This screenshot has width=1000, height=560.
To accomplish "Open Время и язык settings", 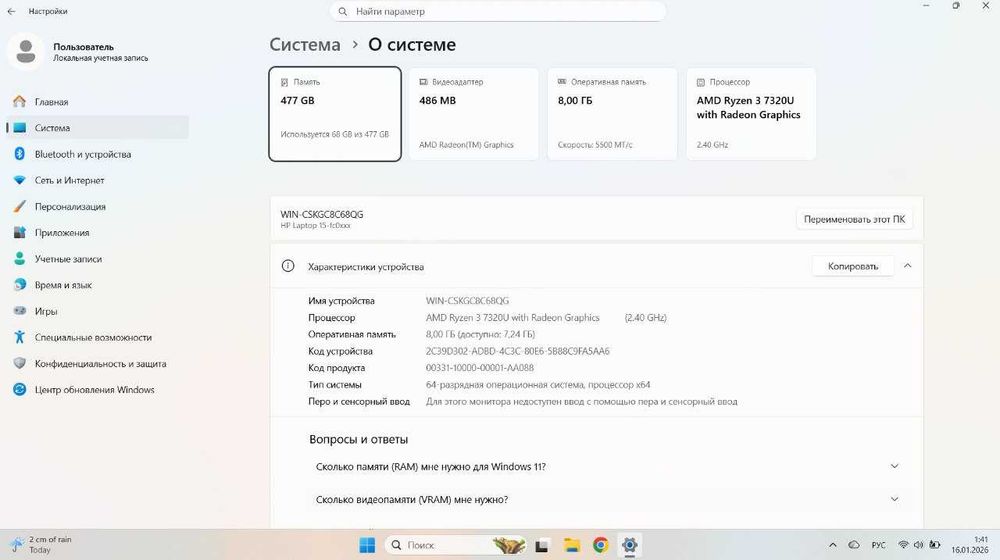I will coord(98,285).
